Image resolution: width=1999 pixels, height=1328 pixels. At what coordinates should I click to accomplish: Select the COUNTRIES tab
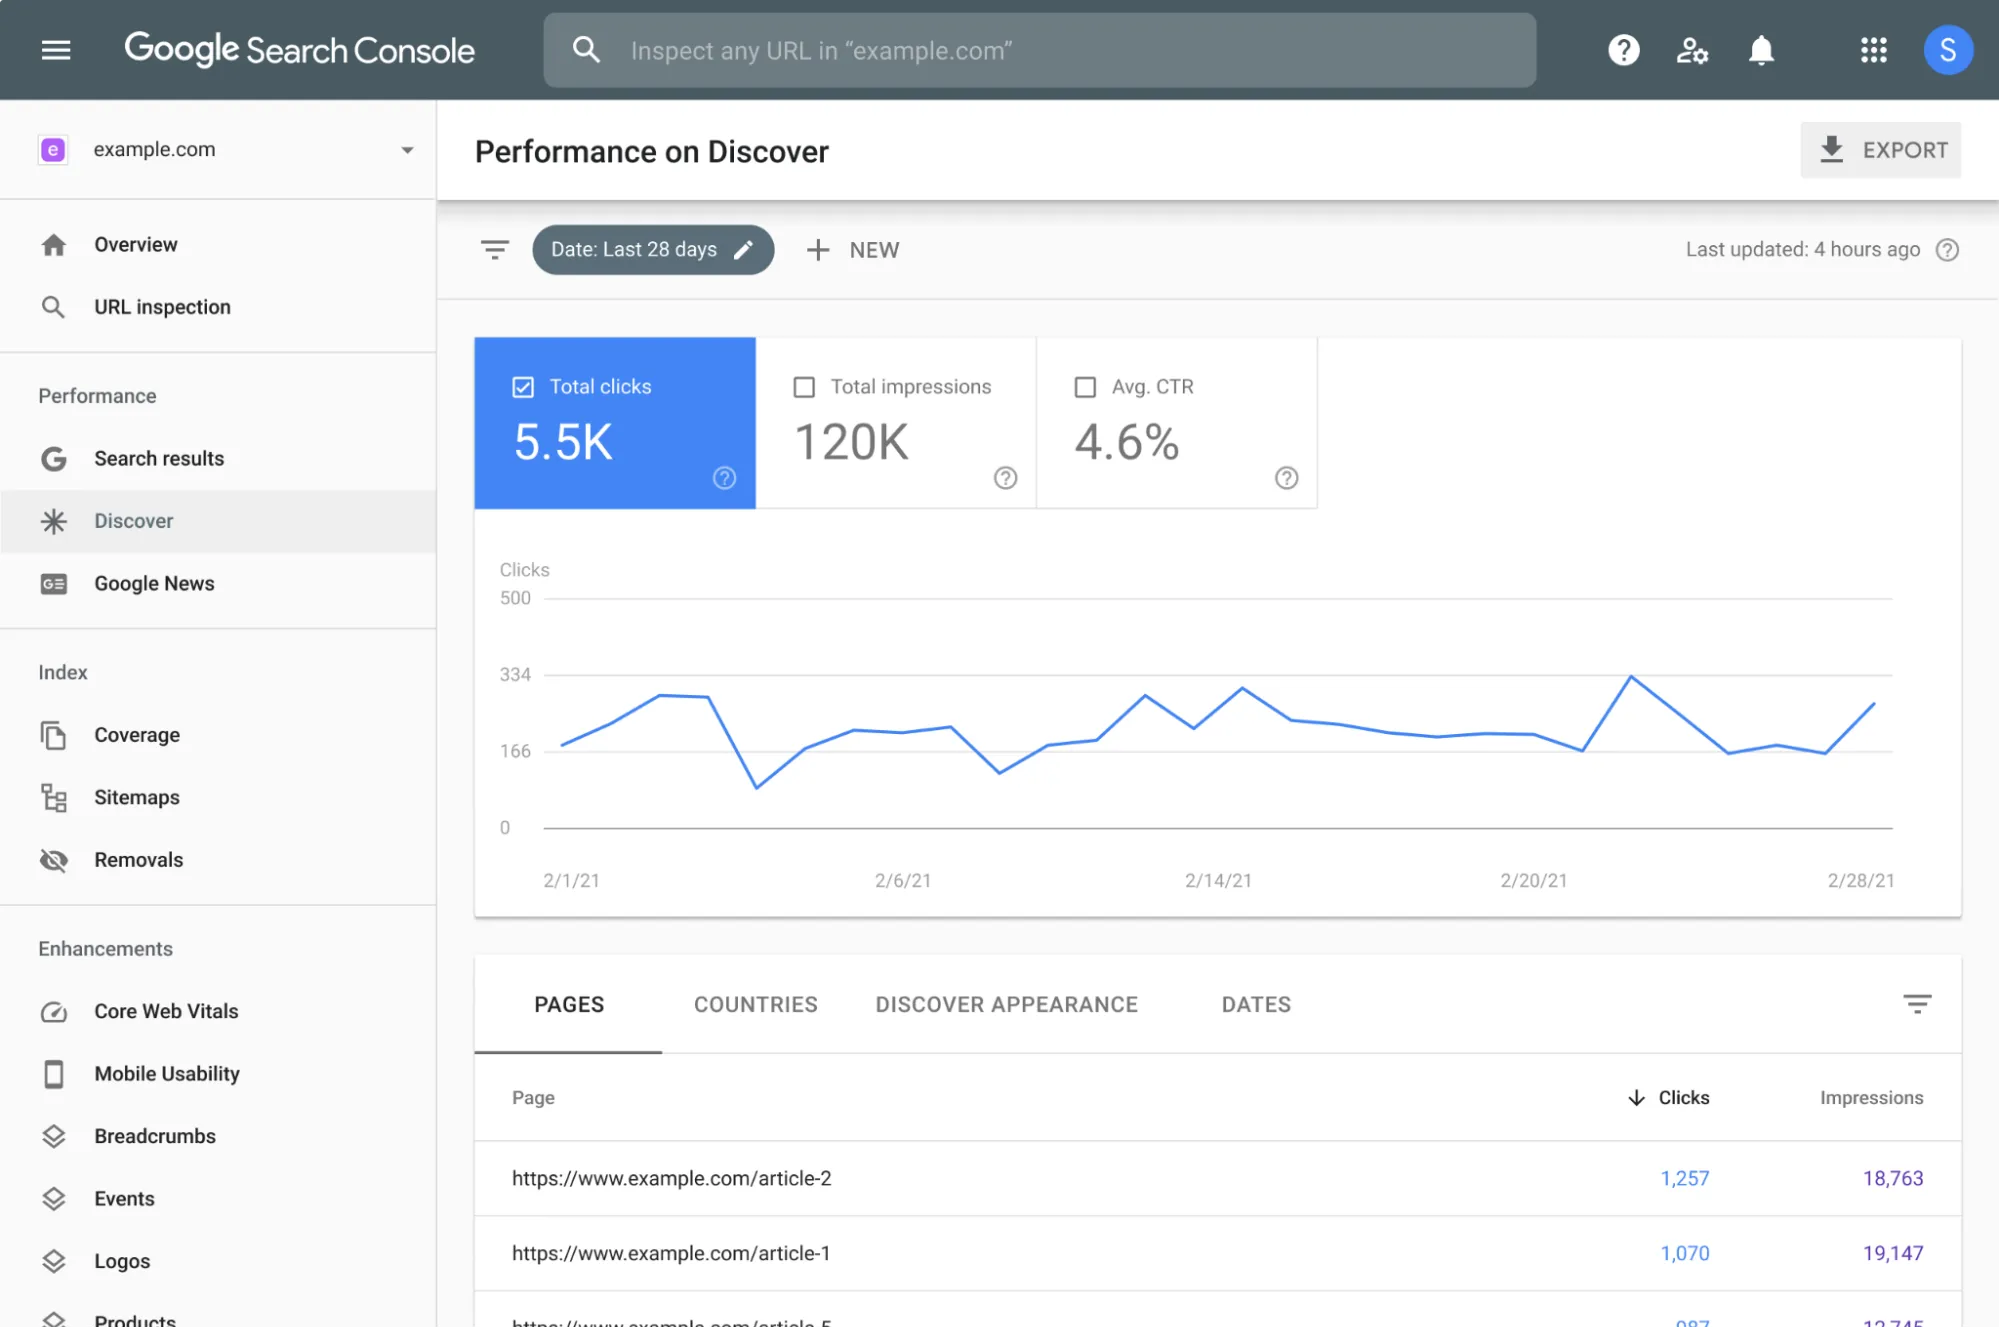tap(756, 1005)
